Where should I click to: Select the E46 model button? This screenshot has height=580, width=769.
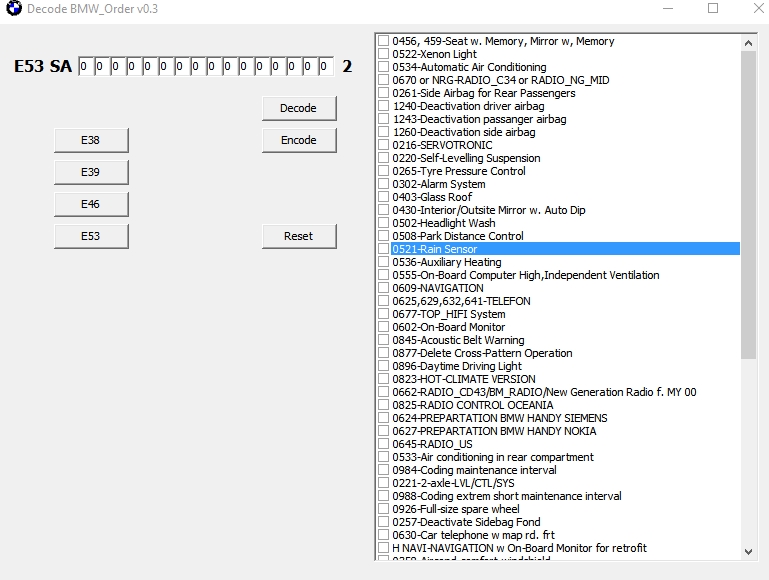tap(91, 204)
